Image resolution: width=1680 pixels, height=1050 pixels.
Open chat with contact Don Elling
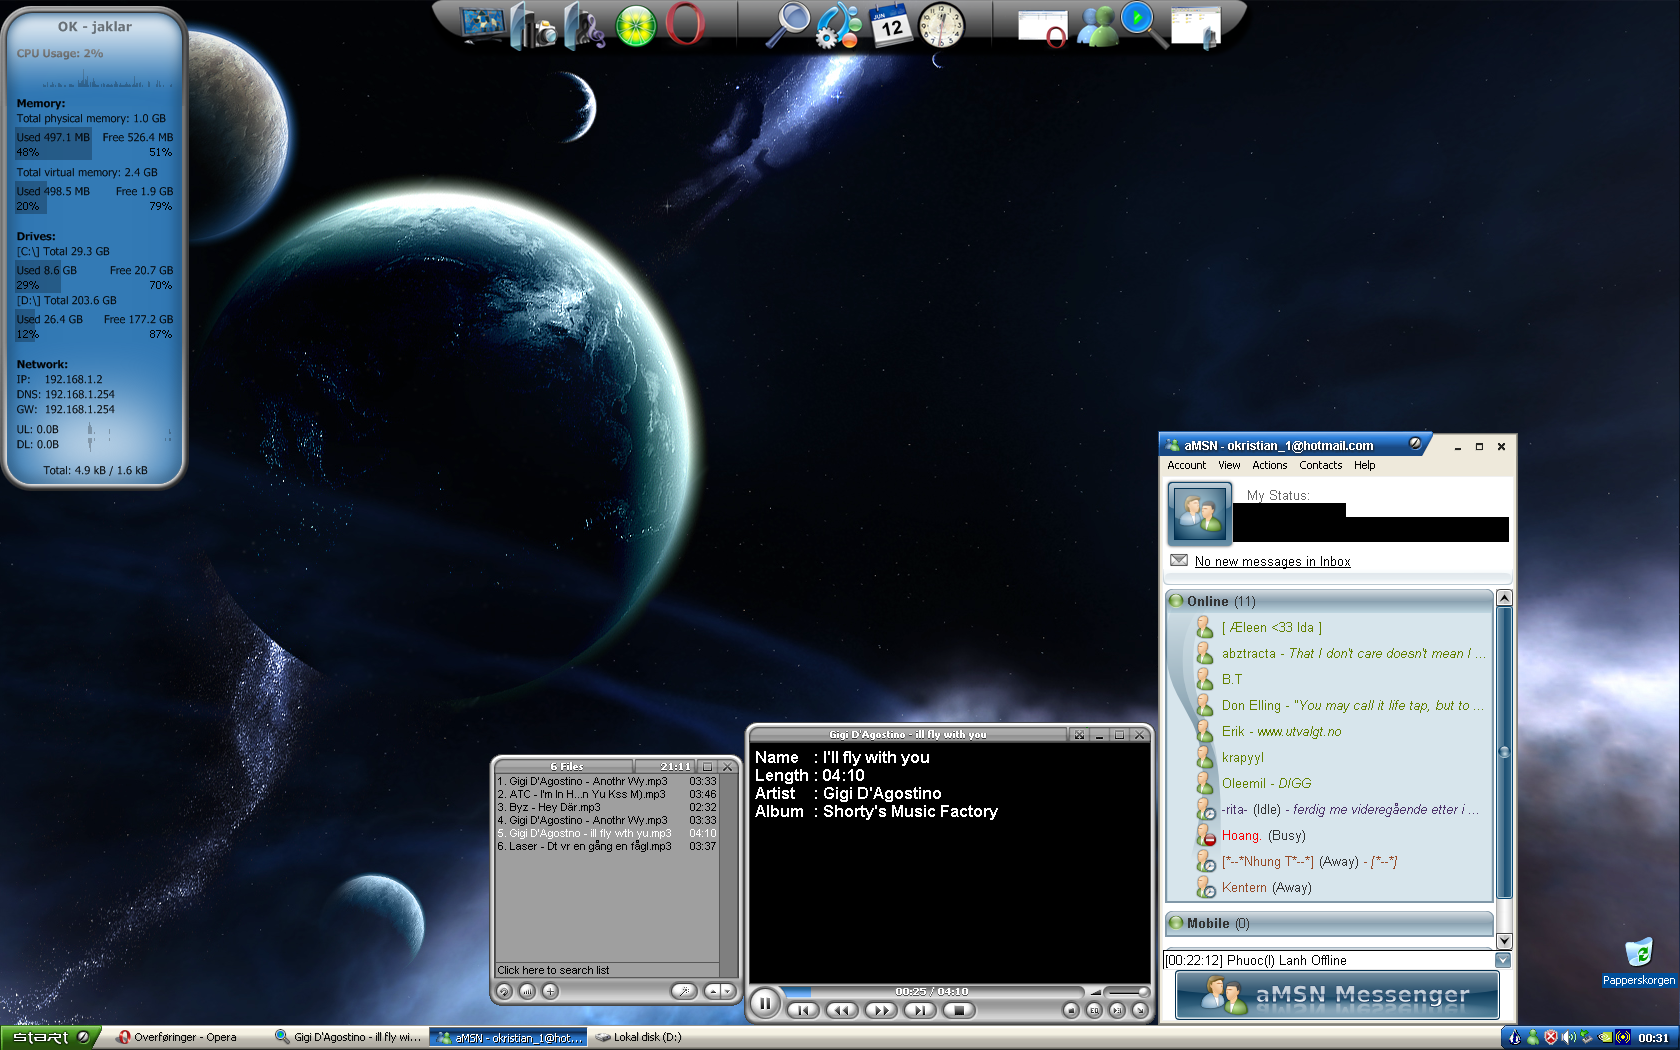[1341, 705]
